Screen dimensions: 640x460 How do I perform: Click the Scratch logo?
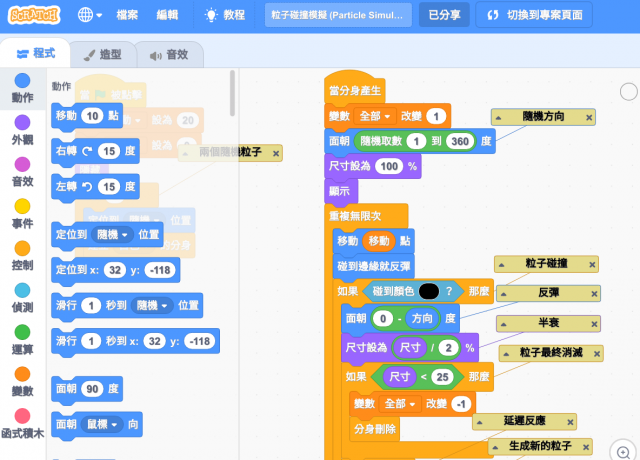coord(35,15)
